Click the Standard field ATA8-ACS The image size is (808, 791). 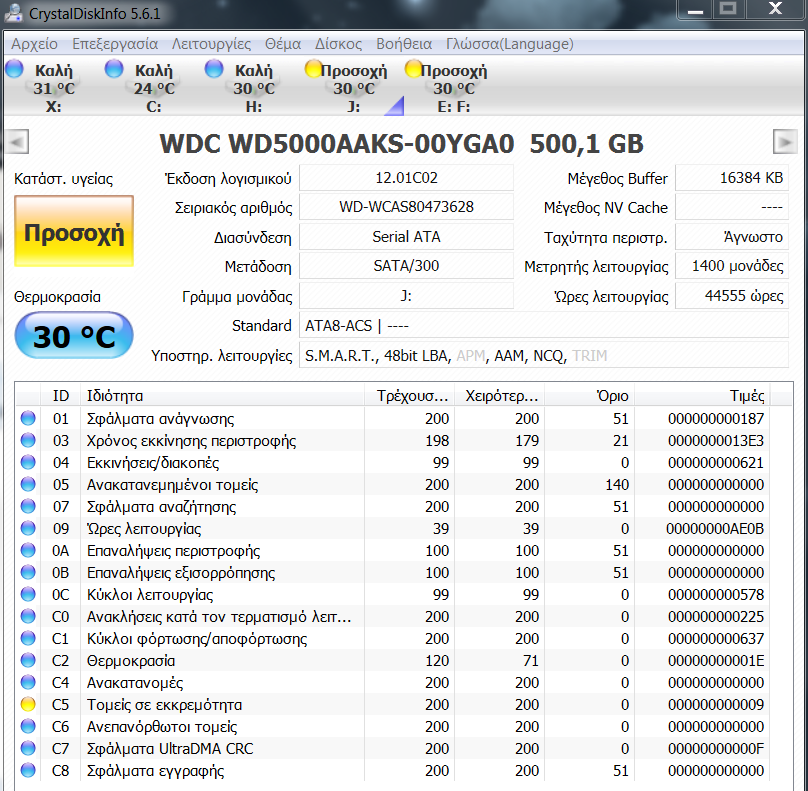coord(544,326)
